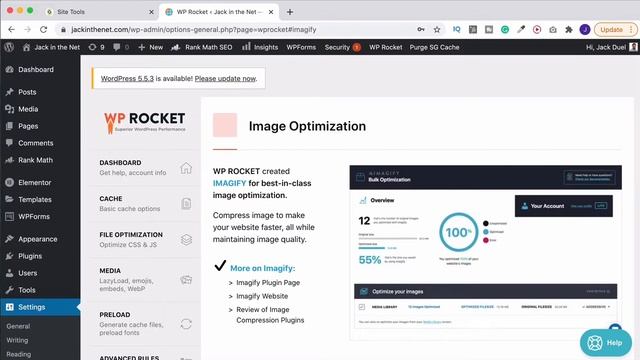Open Security admin bar item
640x360 pixels.
click(342, 47)
